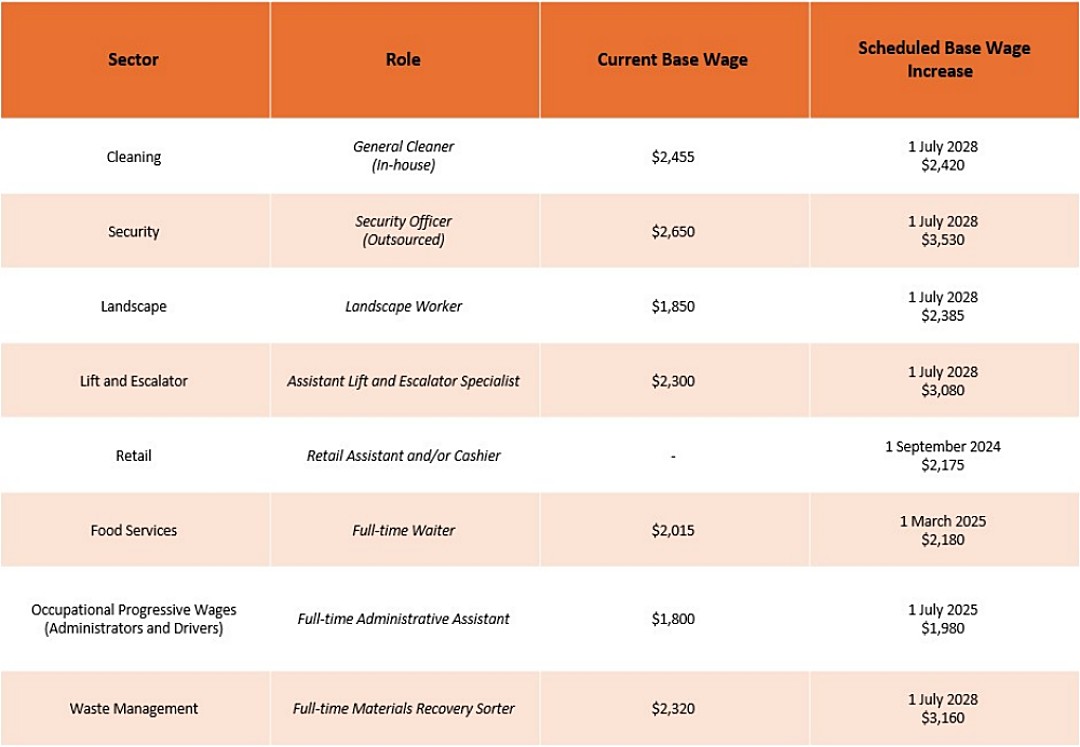Click the Landscape Worker role cell
This screenshot has height=747, width=1080.
click(x=404, y=306)
